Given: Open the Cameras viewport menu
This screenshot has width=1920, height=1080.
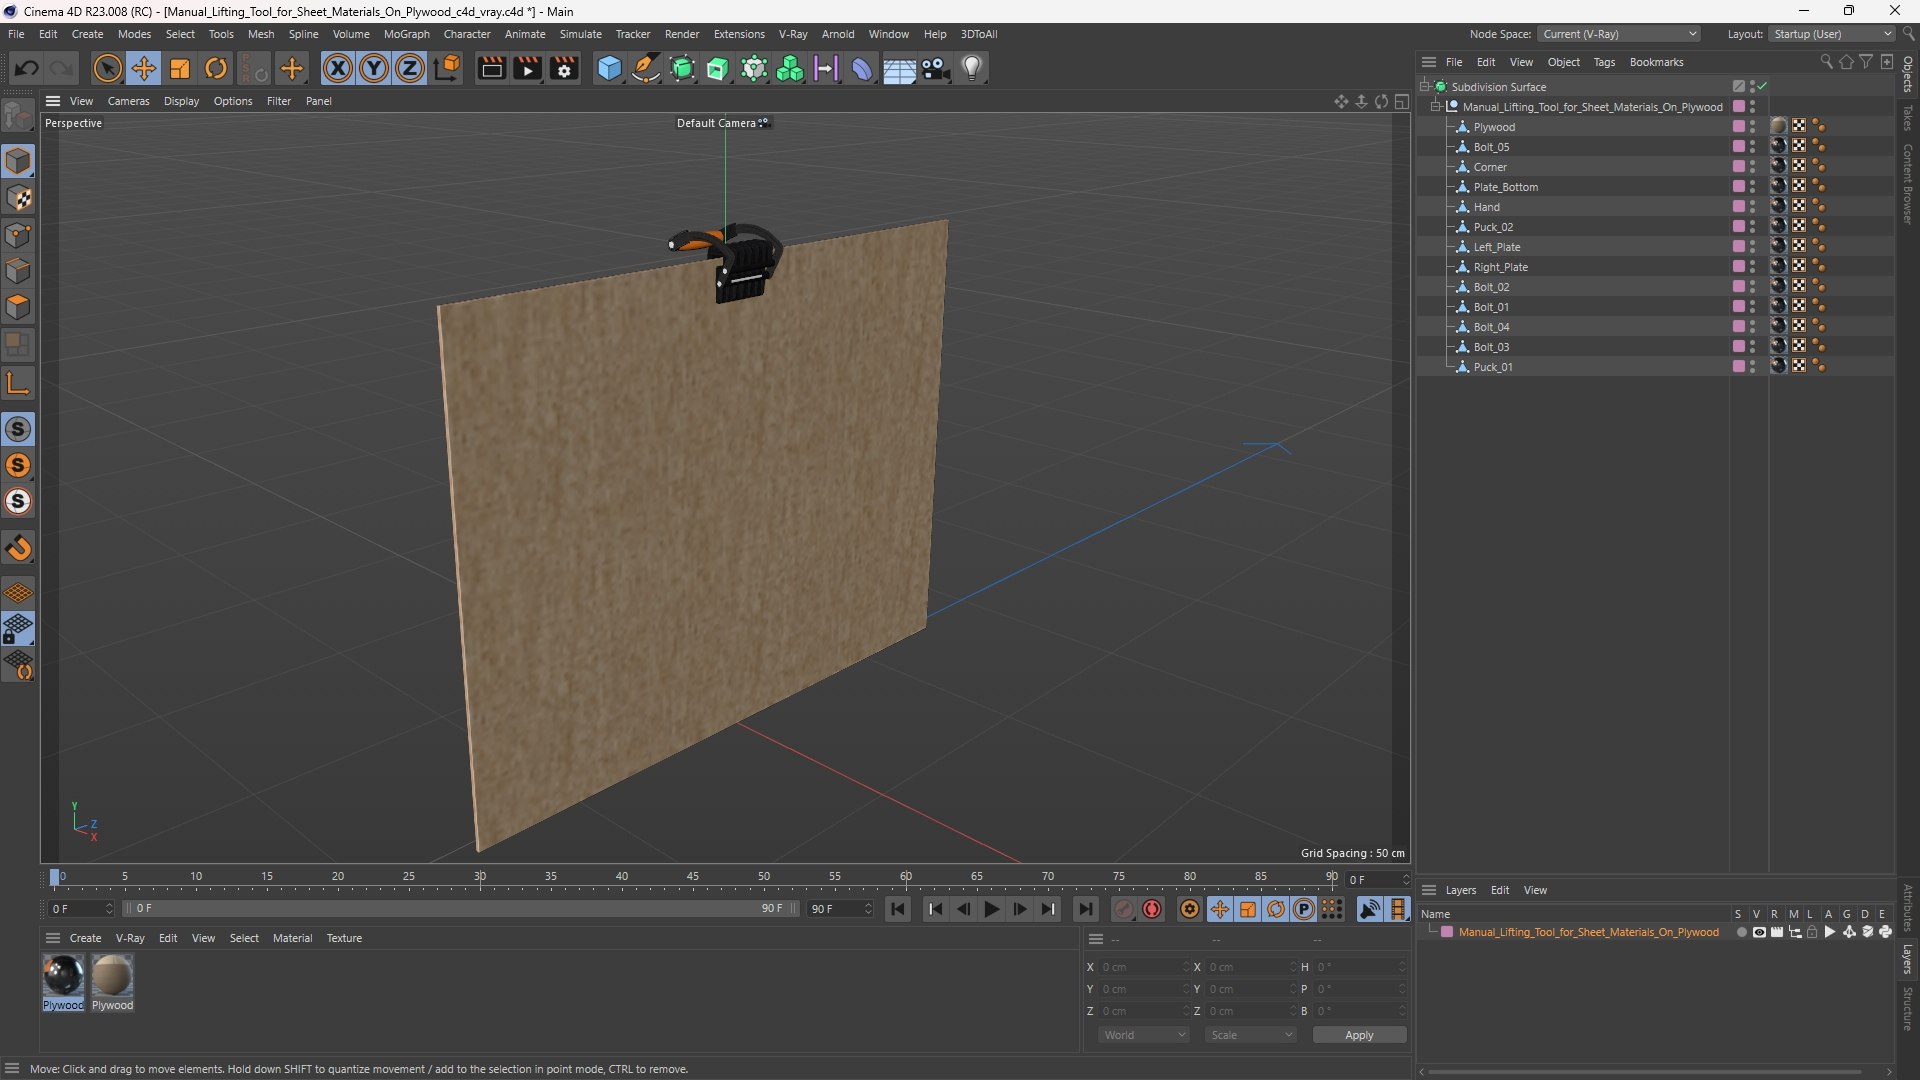Looking at the screenshot, I should pos(128,101).
